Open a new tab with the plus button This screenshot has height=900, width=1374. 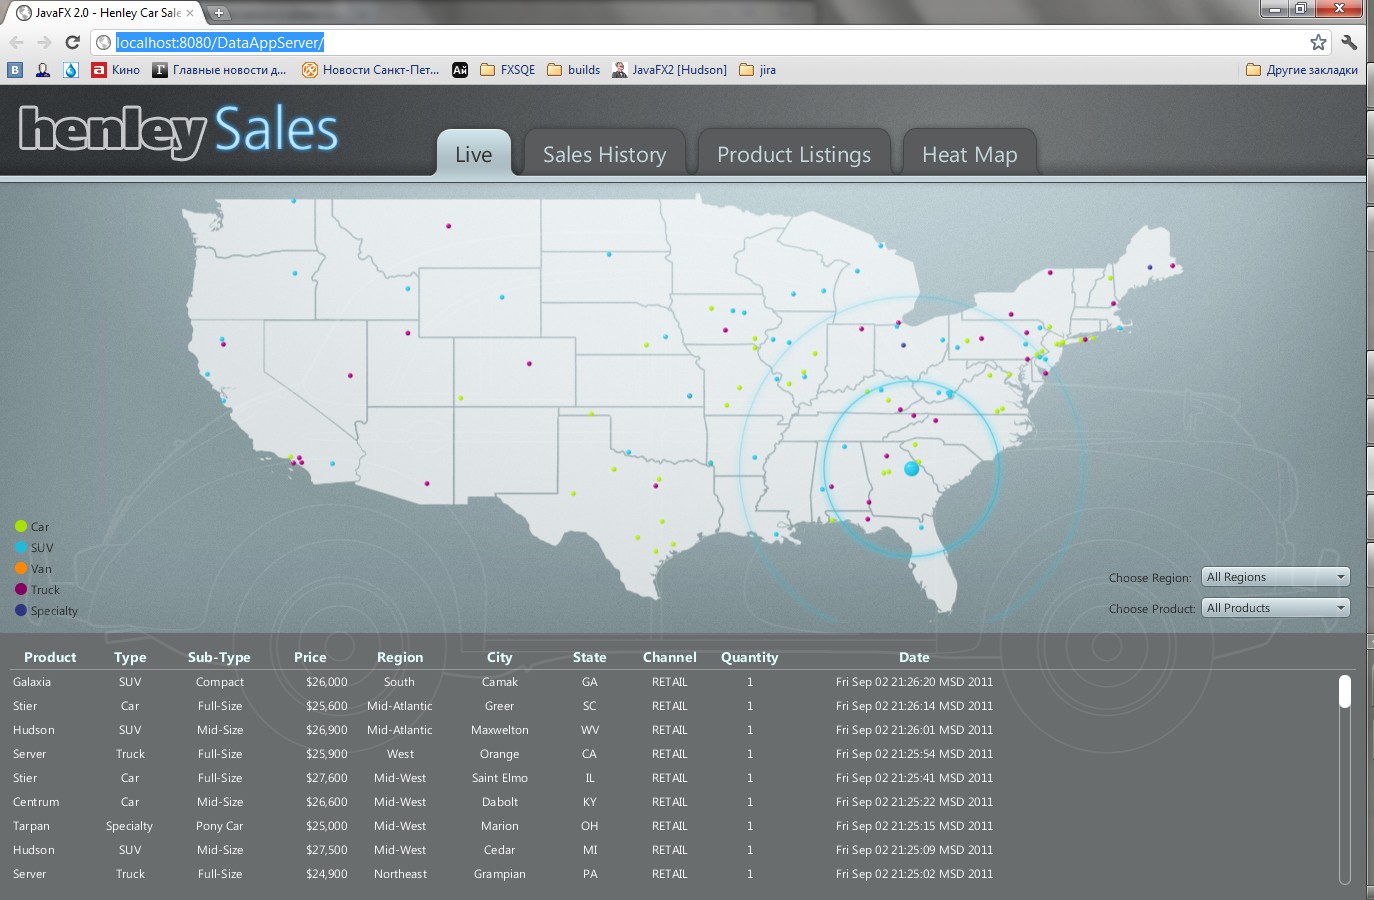coord(218,13)
